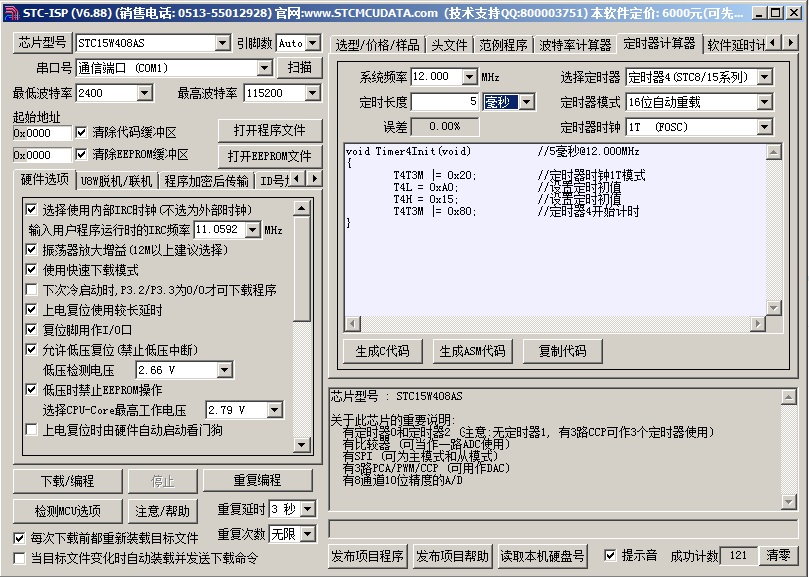The image size is (809, 577).
Task: Switch to 软件延时计算器 tab
Action: 735,45
